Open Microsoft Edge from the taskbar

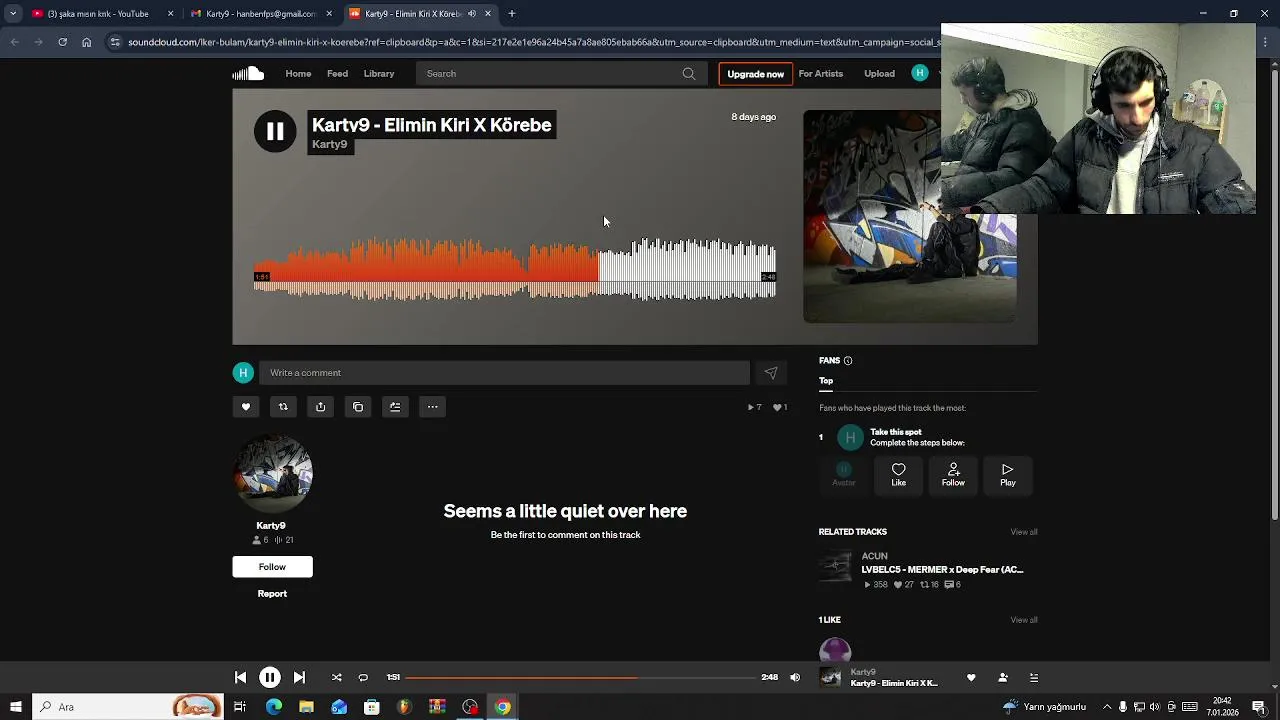pos(273,707)
